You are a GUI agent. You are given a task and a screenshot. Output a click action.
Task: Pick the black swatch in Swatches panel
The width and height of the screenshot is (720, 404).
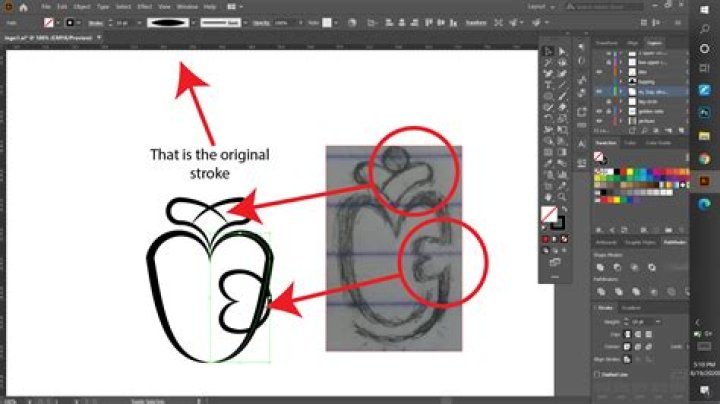click(617, 172)
